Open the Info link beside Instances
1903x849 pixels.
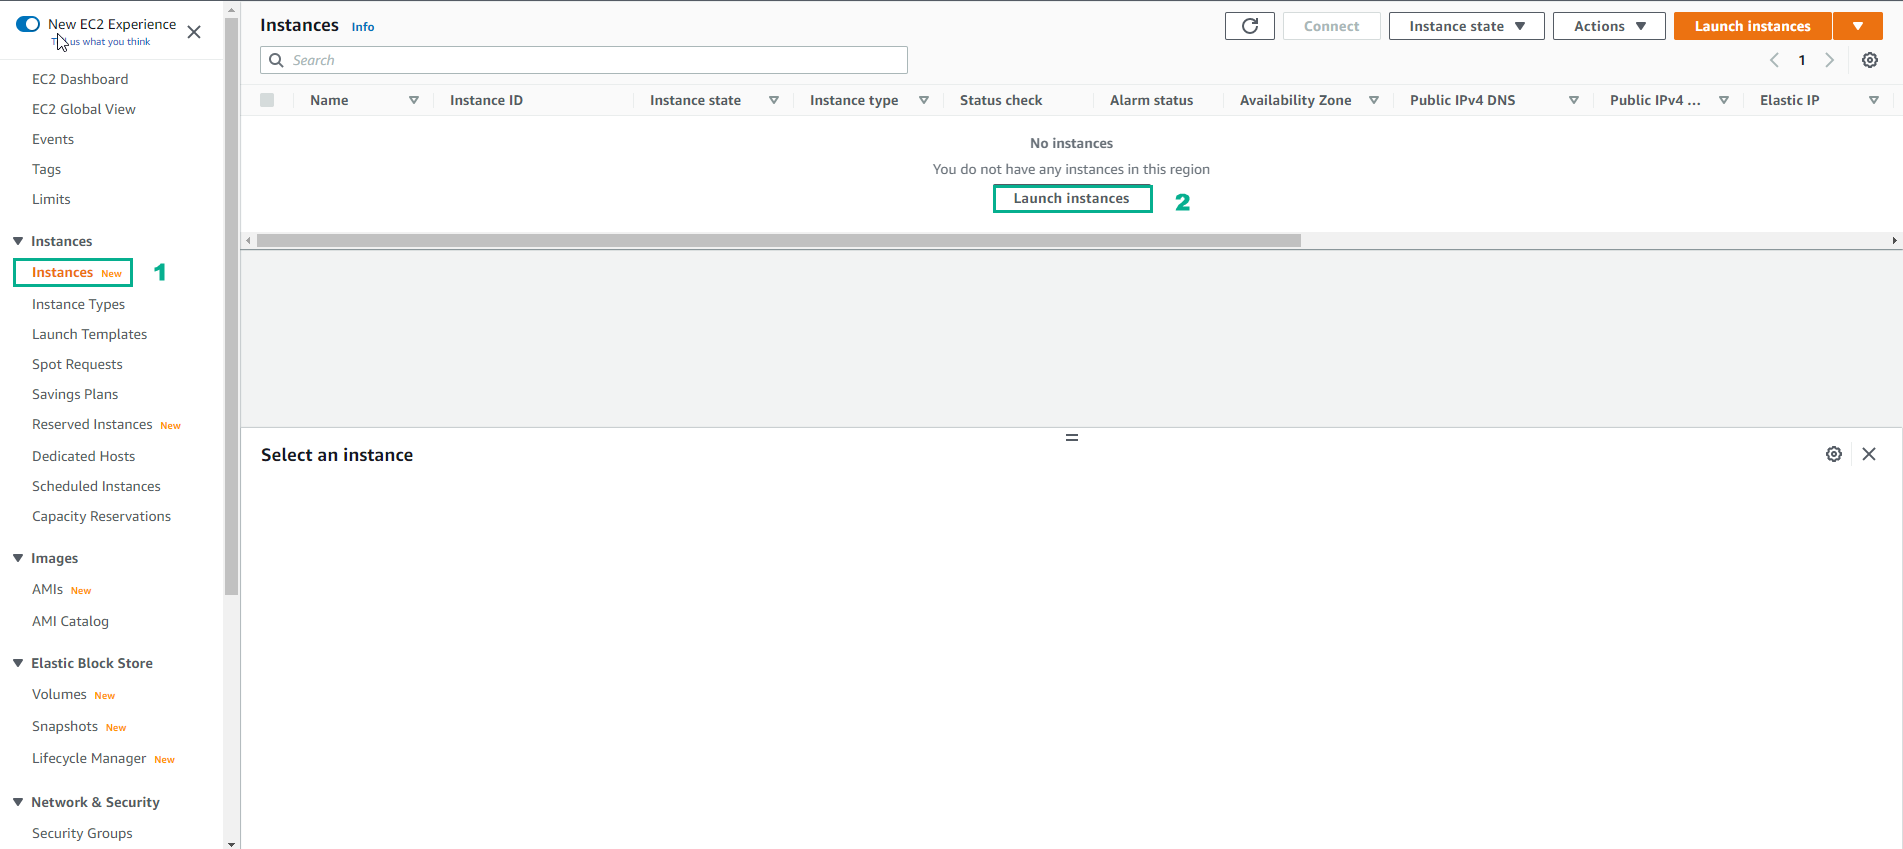(x=363, y=27)
